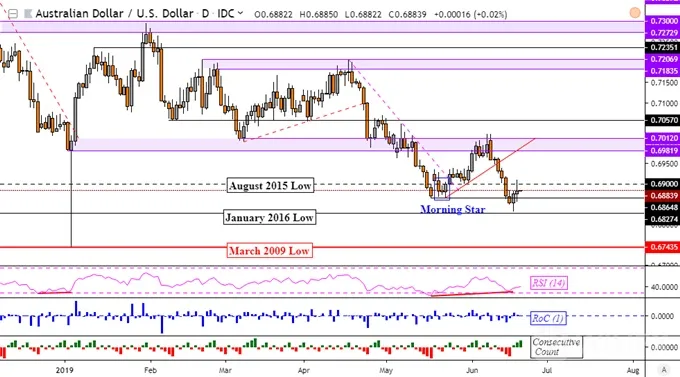The height and width of the screenshot is (377, 680).
Task: Click the Feb date on time axis
Action: click(x=150, y=370)
